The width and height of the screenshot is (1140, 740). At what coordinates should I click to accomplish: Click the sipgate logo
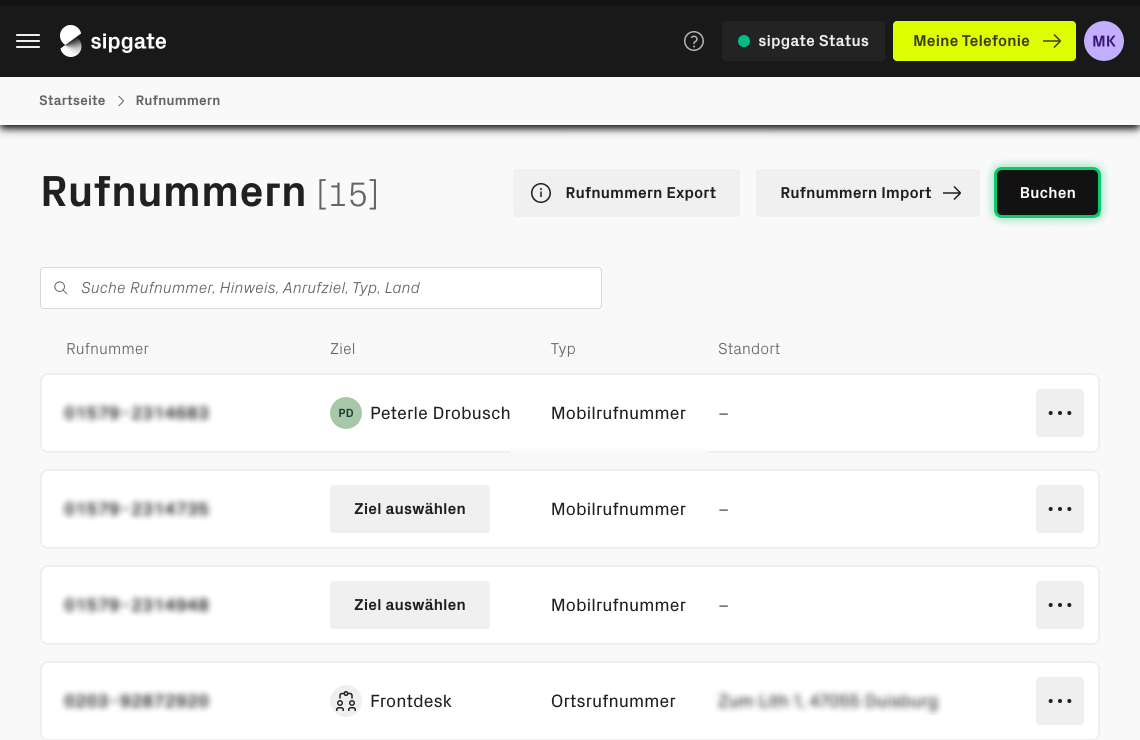[x=113, y=41]
